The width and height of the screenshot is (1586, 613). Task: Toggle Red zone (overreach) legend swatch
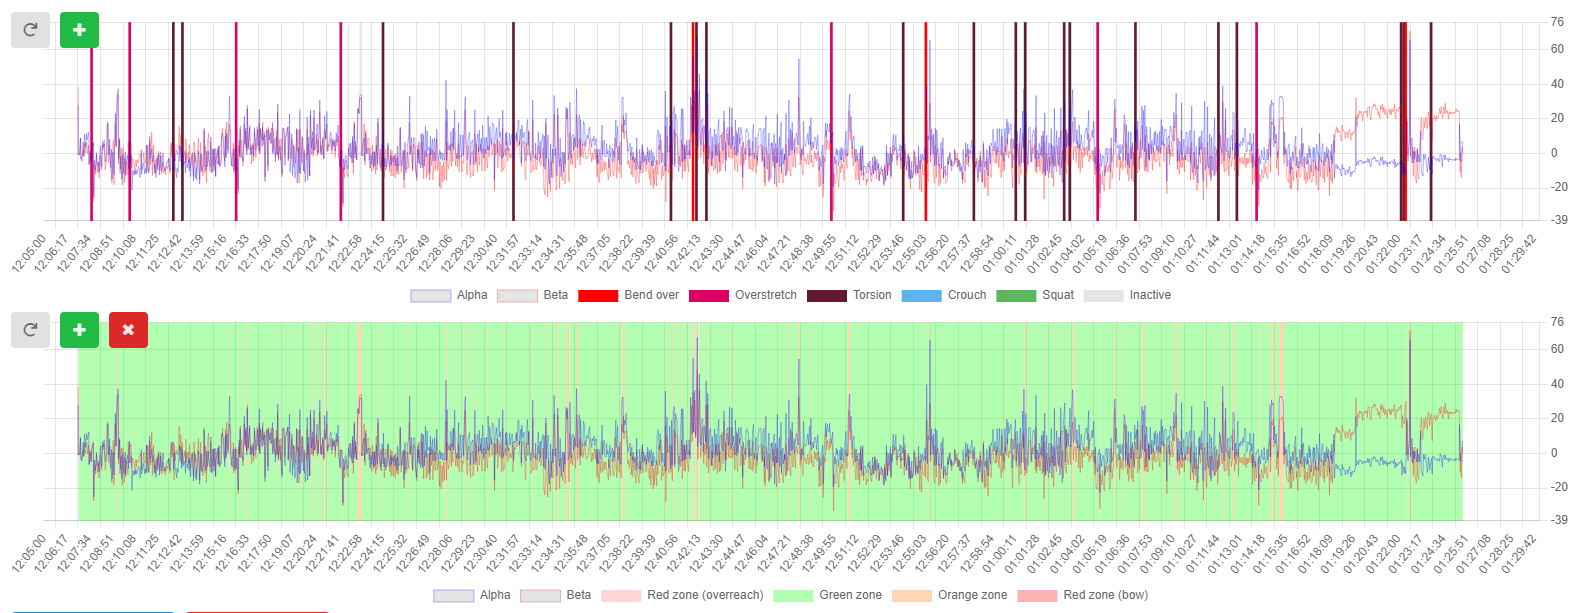[x=621, y=596]
